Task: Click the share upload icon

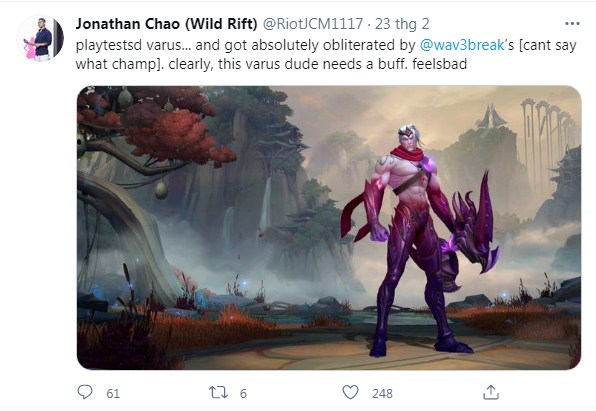Action: (490, 392)
